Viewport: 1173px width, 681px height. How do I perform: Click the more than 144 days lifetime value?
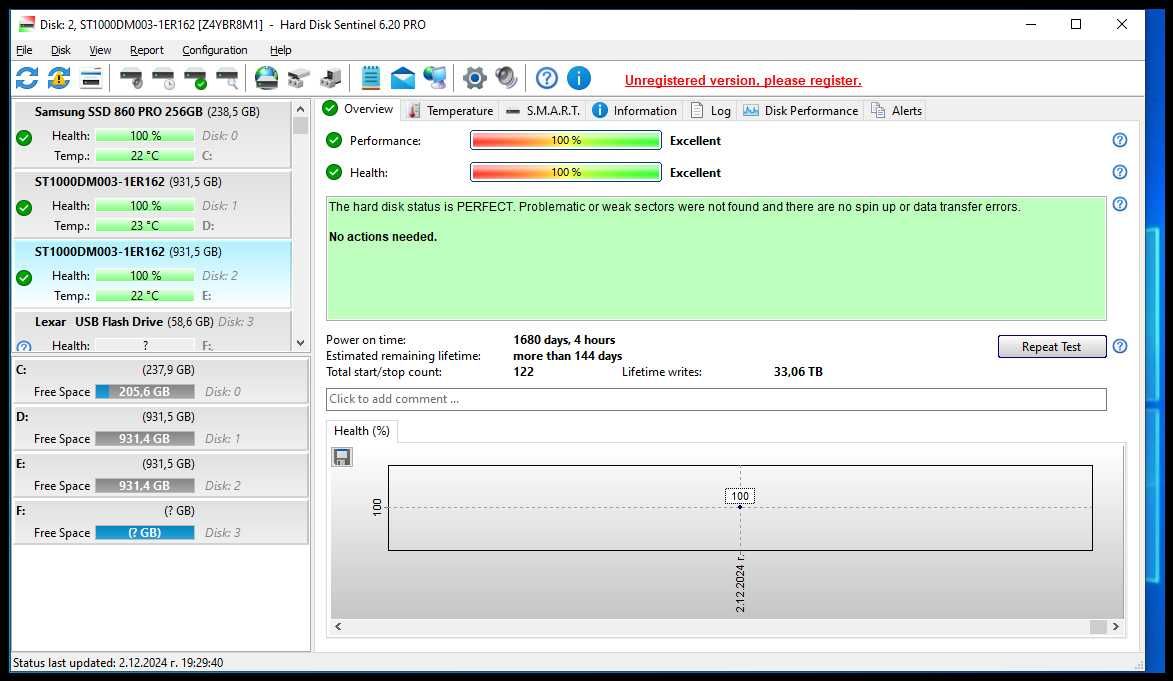[x=568, y=356]
